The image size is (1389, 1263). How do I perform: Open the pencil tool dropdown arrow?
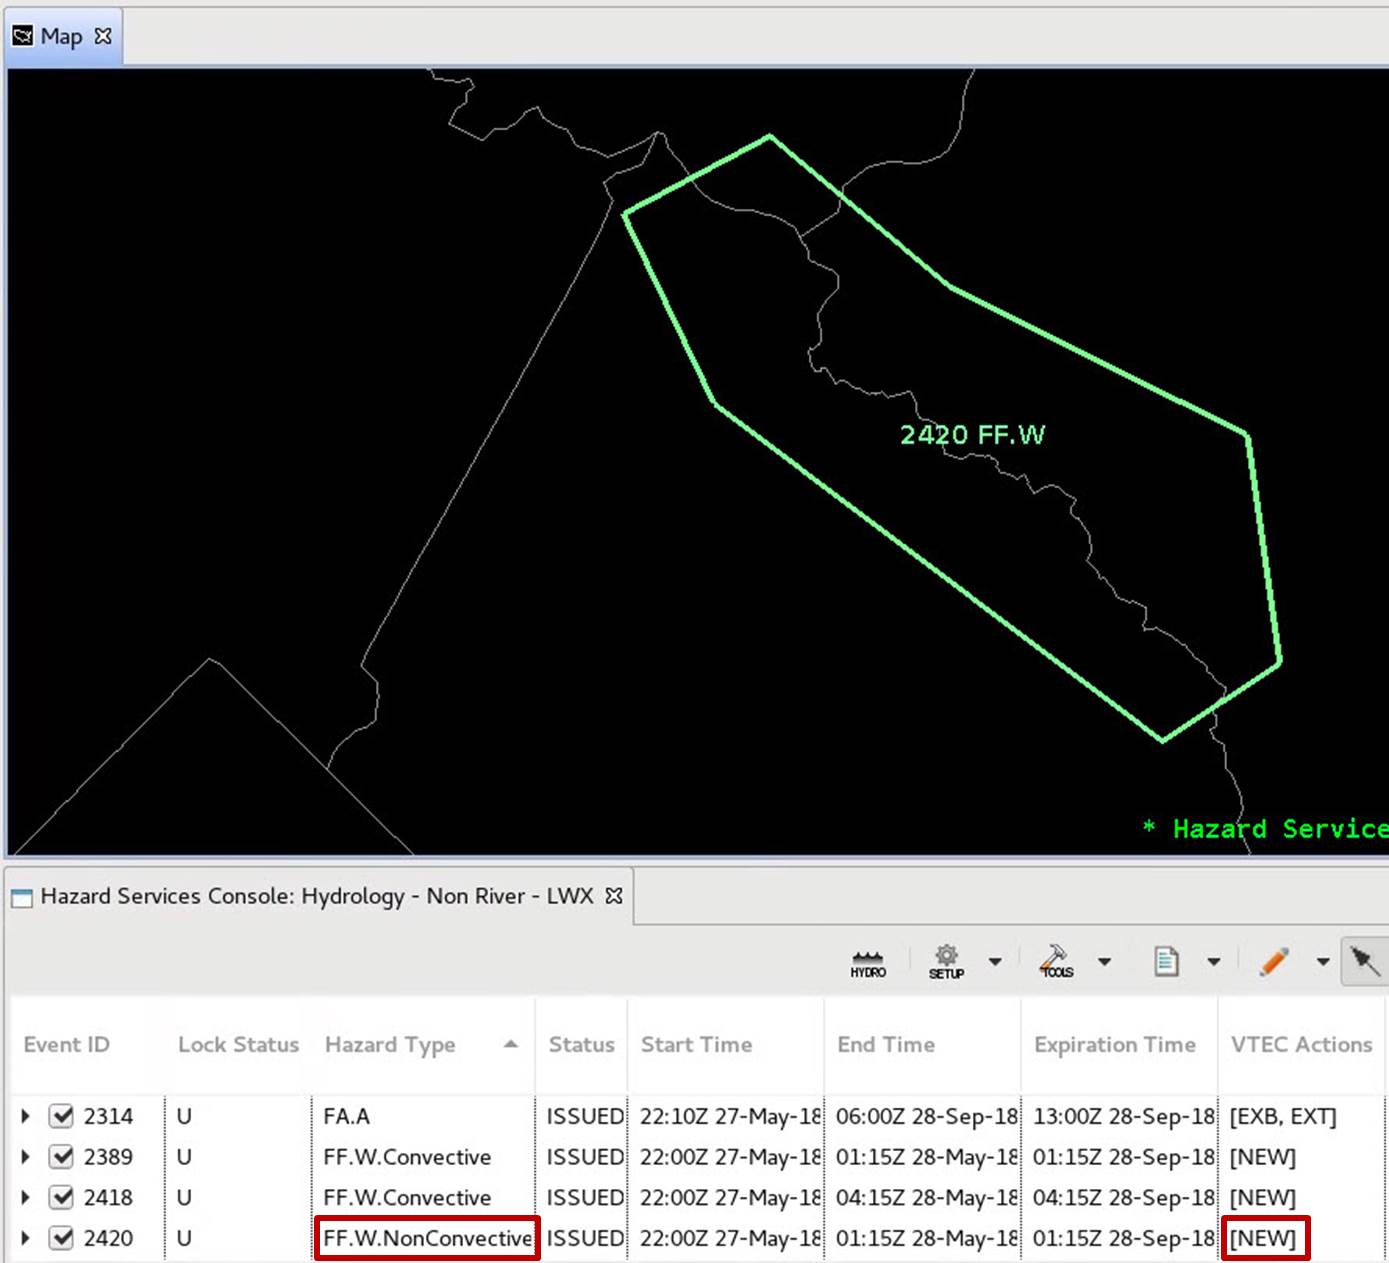(x=1322, y=962)
